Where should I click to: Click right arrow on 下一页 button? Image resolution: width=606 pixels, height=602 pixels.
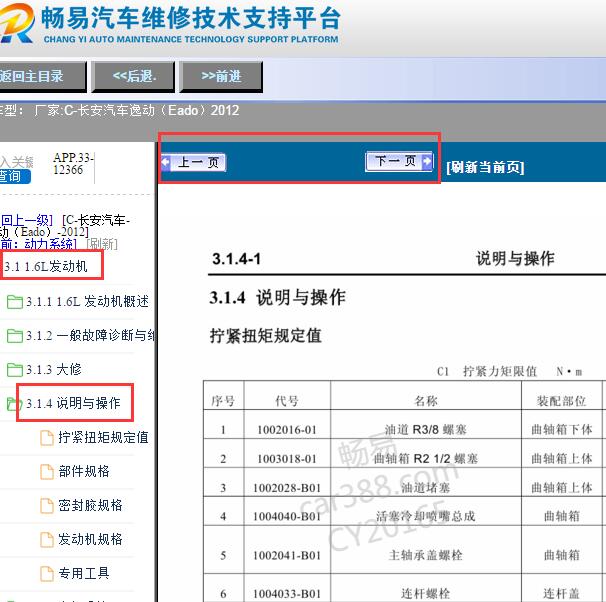[x=427, y=161]
